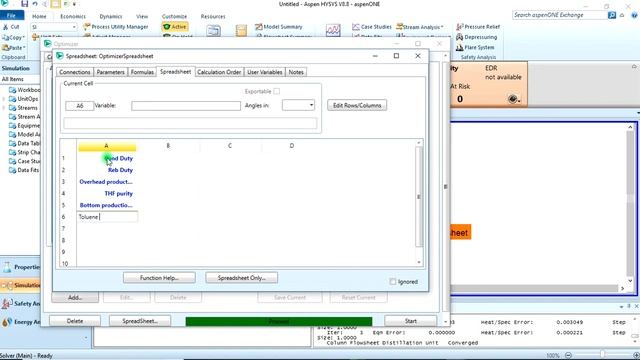Screen dimensions: 640x360
Task: Switch to the Simulation environment
Action: pyautogui.click(x=21, y=286)
